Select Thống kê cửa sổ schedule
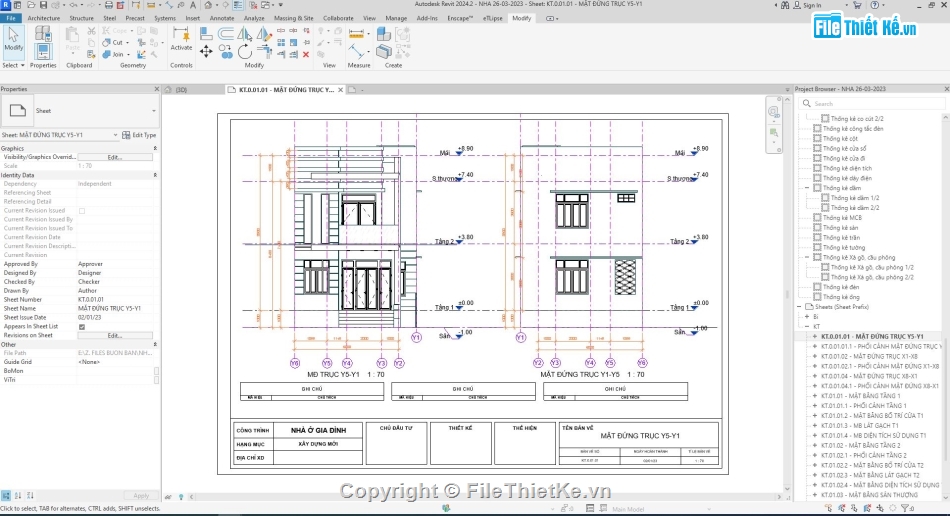The width and height of the screenshot is (950, 516). tap(844, 148)
